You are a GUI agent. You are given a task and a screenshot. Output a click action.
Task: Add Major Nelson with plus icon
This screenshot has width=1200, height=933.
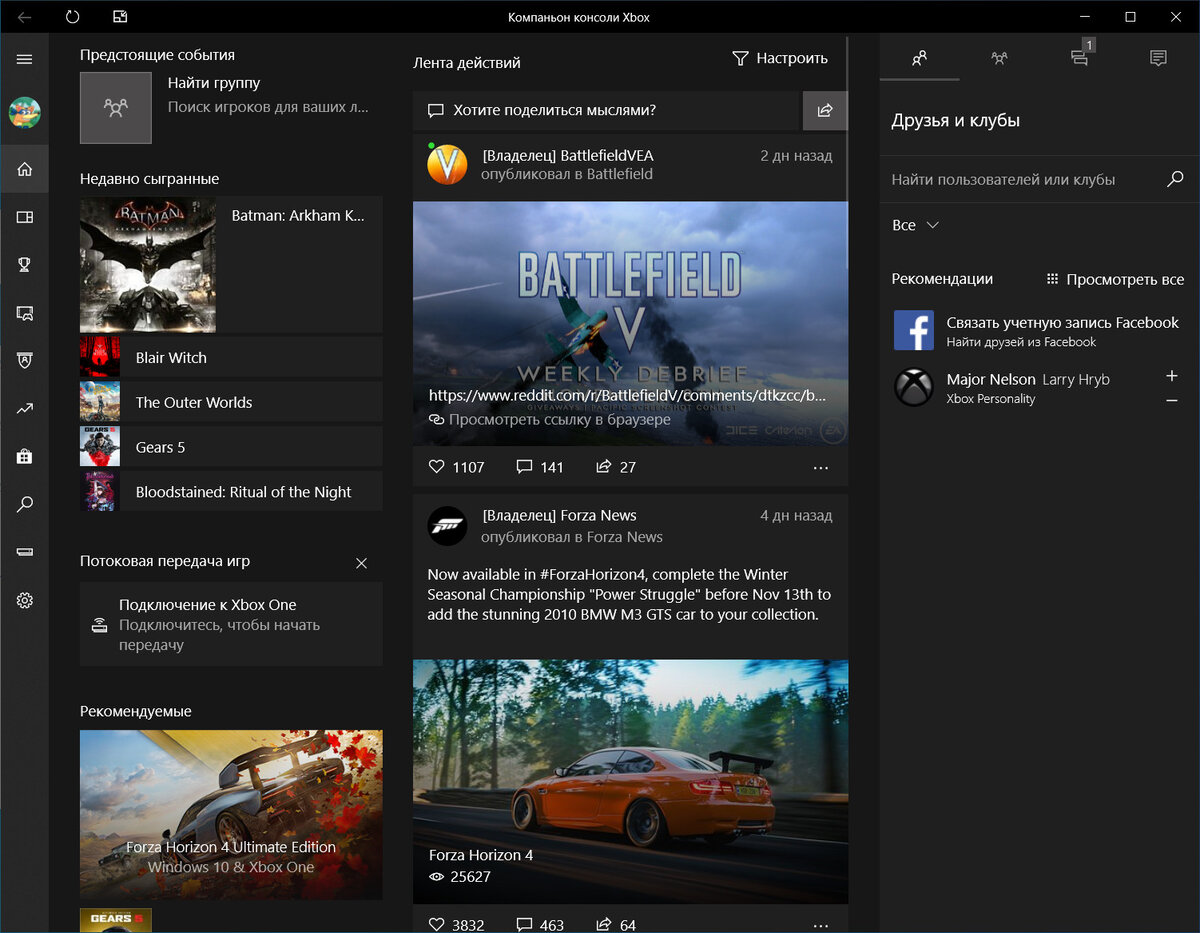[x=1172, y=376]
